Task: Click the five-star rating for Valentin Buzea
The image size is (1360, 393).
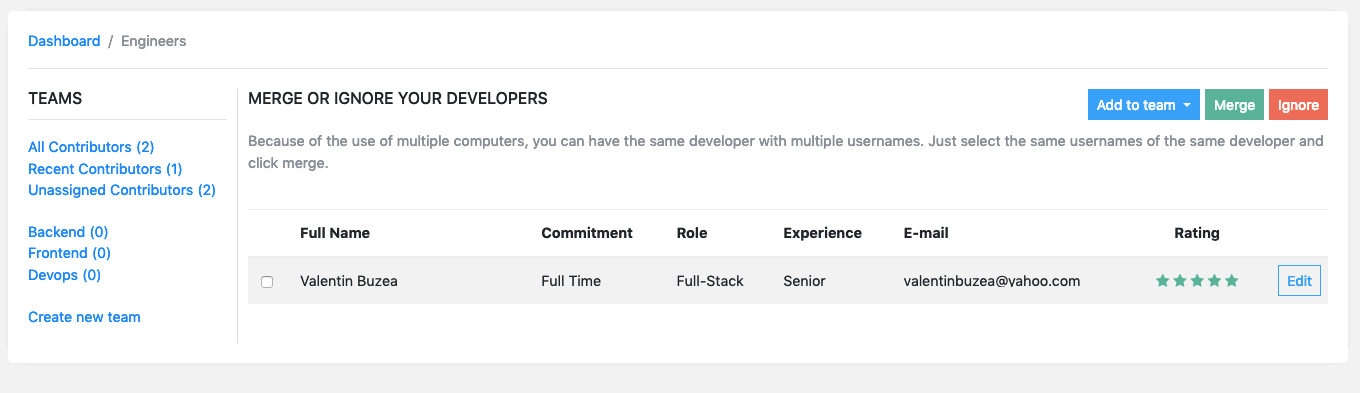Action: coord(1197,281)
